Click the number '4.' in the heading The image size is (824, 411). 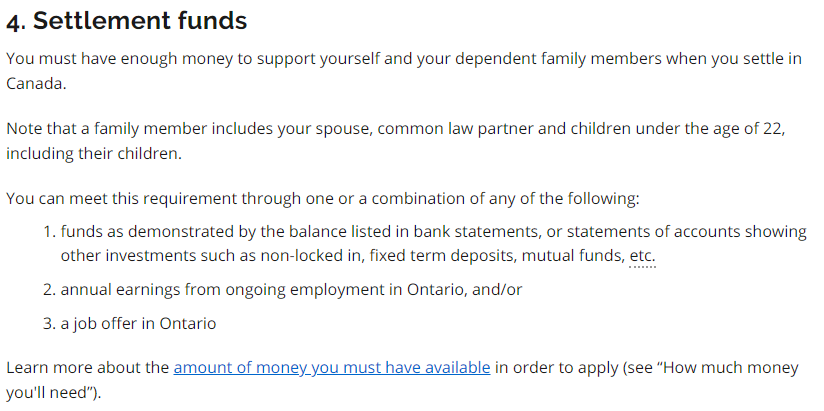[16, 22]
